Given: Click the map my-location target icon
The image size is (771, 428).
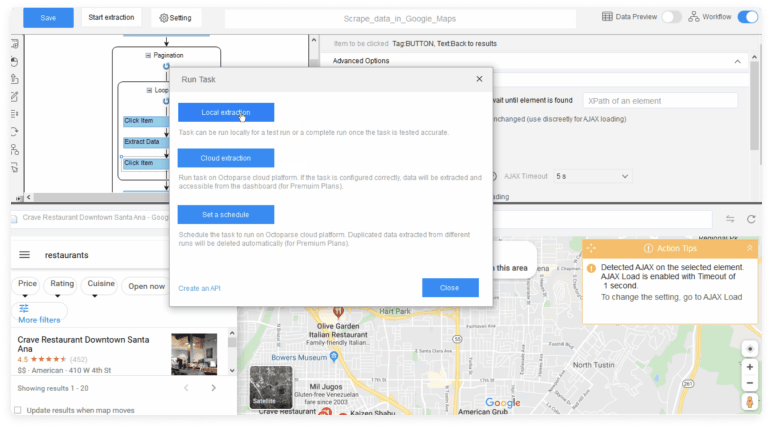Looking at the screenshot, I should point(749,349).
